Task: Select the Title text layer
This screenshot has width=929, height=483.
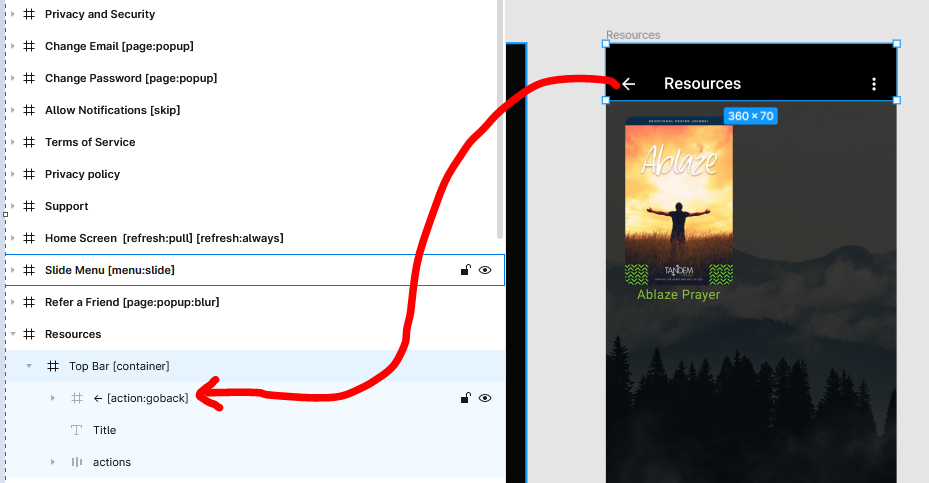Action: [104, 430]
